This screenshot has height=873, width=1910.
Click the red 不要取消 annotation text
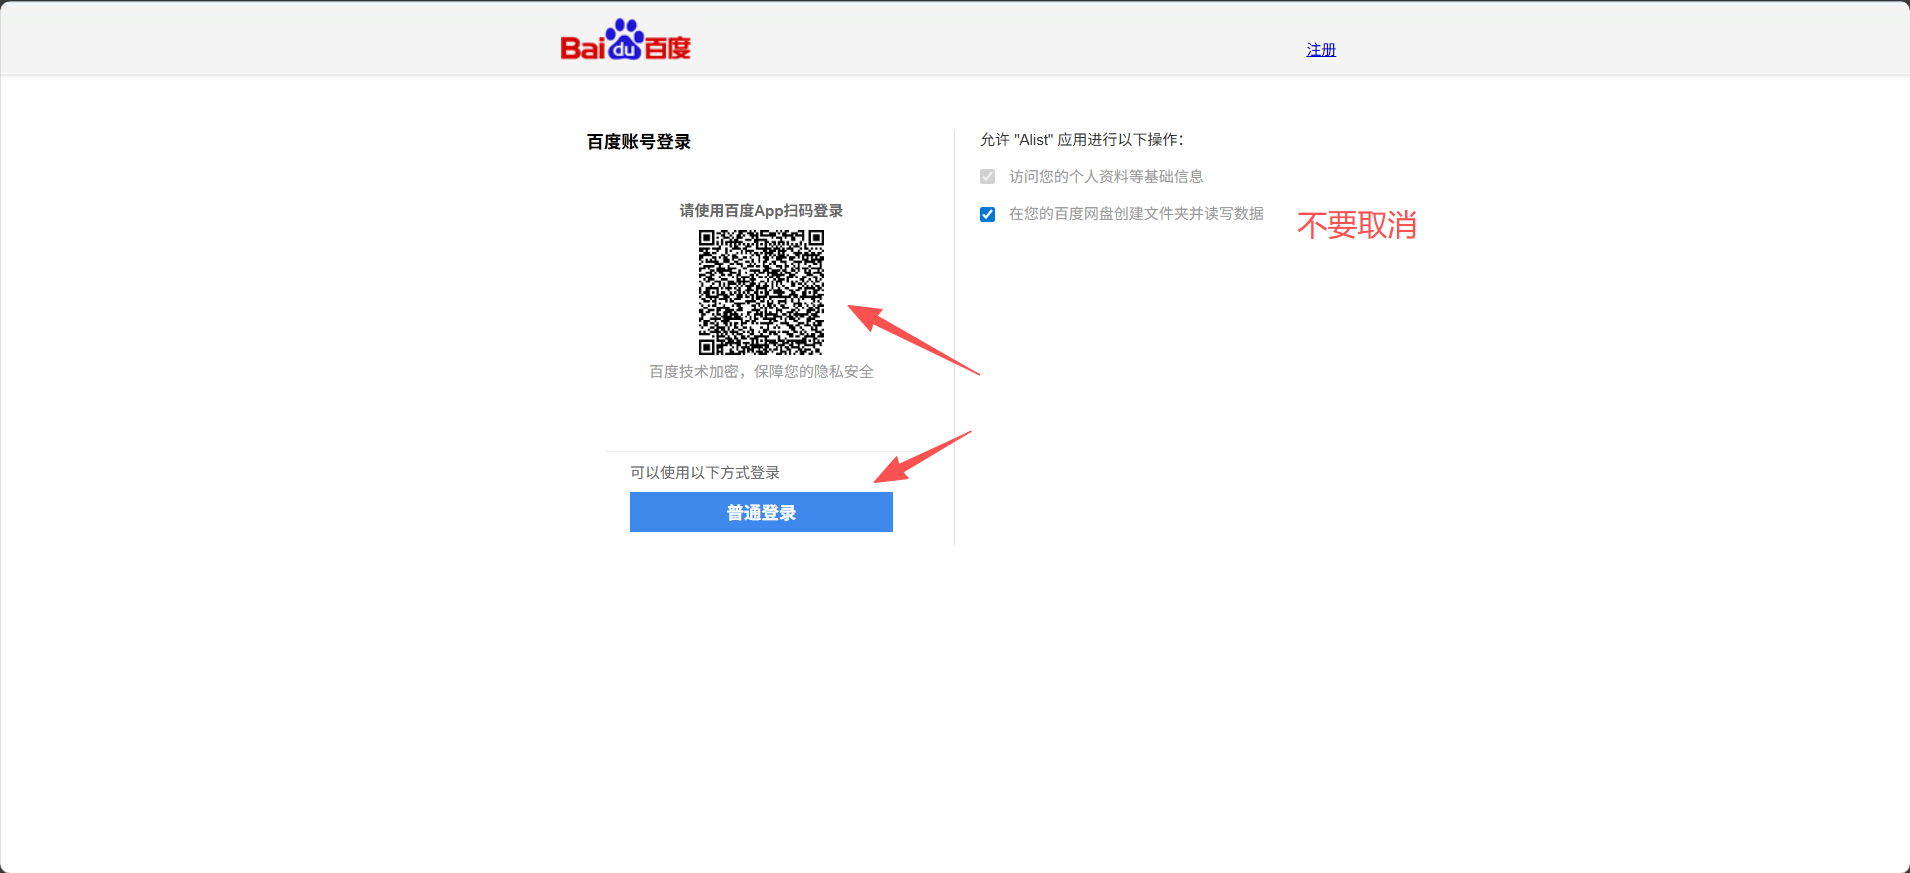[x=1356, y=225]
